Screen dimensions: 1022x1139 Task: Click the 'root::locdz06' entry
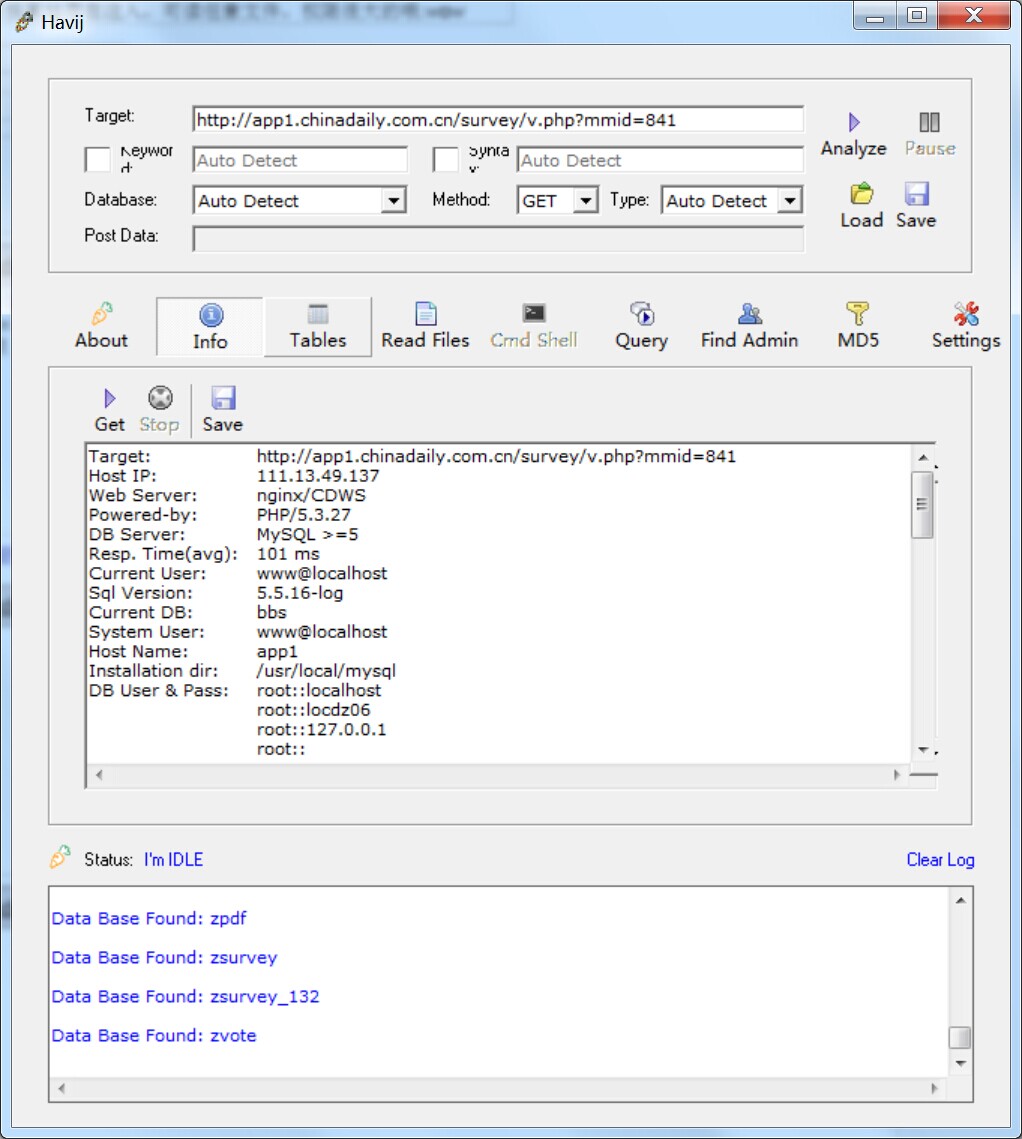point(313,710)
